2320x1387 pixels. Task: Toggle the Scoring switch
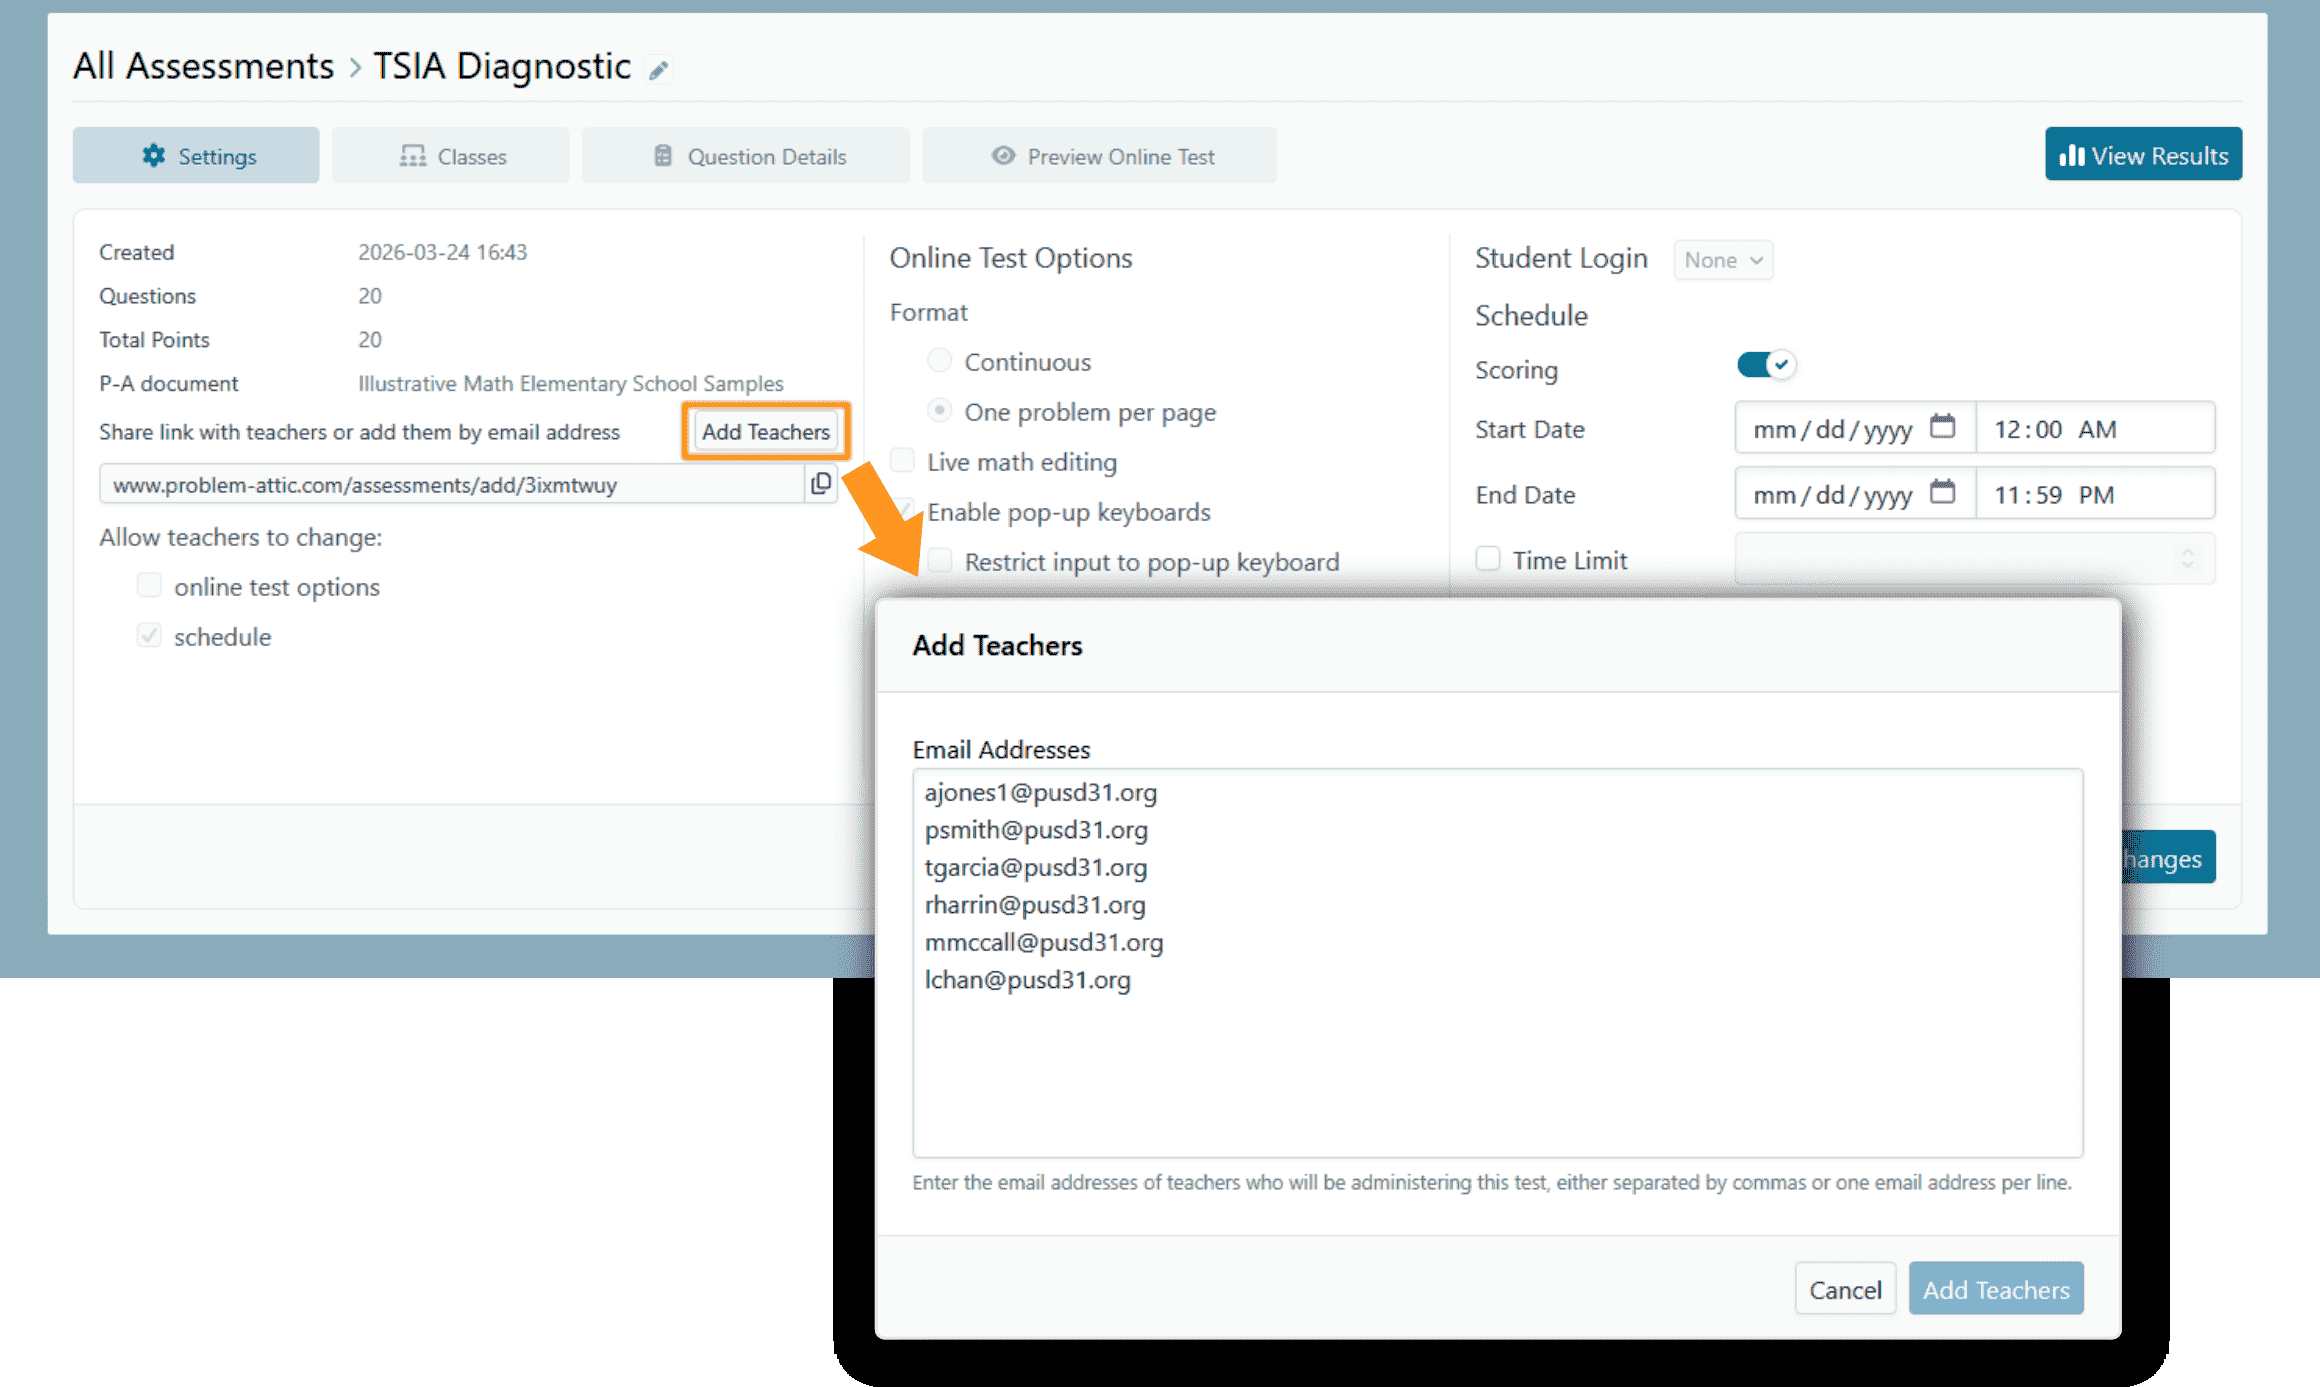pos(1766,365)
